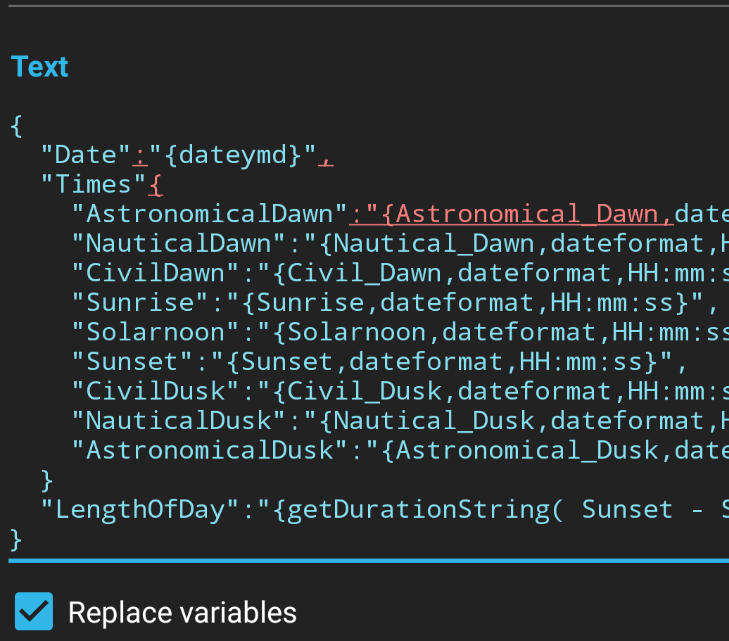
Task: Click the "NauticalDusk" key
Action: click(186, 420)
